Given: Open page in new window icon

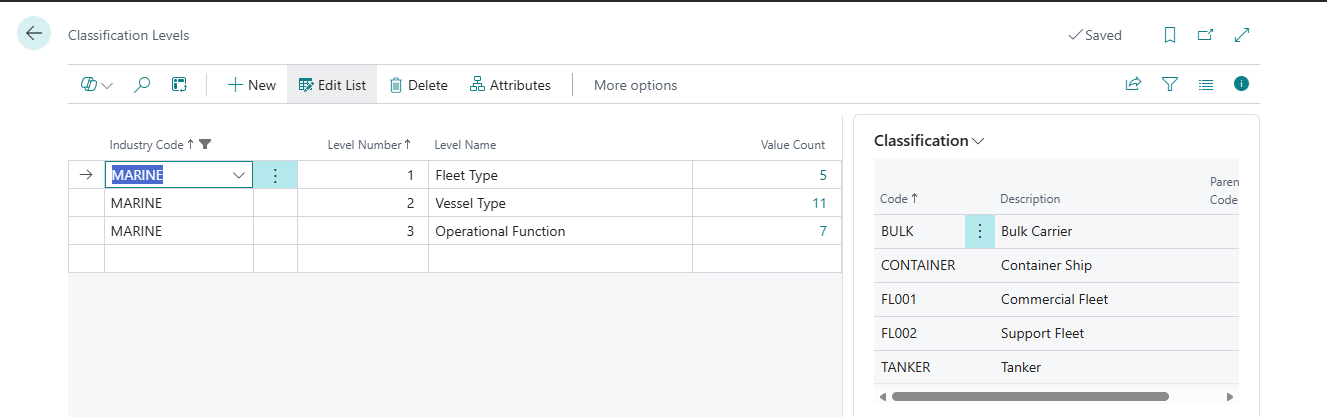Looking at the screenshot, I should (1205, 35).
